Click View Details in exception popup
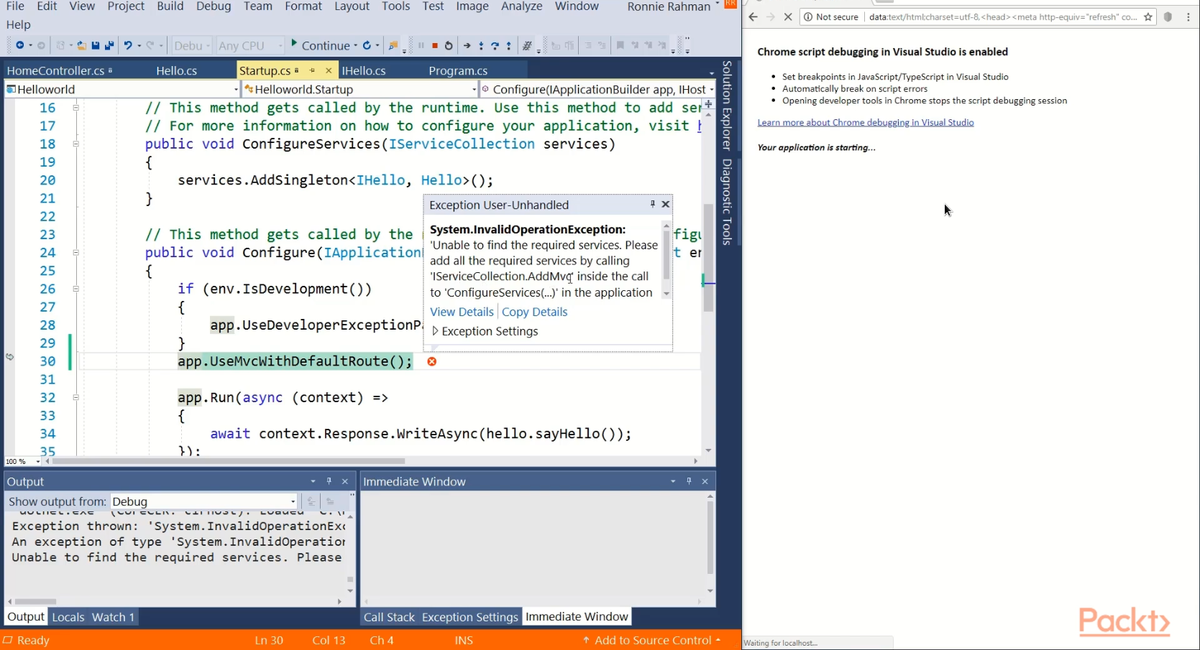This screenshot has height=650, width=1200. coord(462,312)
